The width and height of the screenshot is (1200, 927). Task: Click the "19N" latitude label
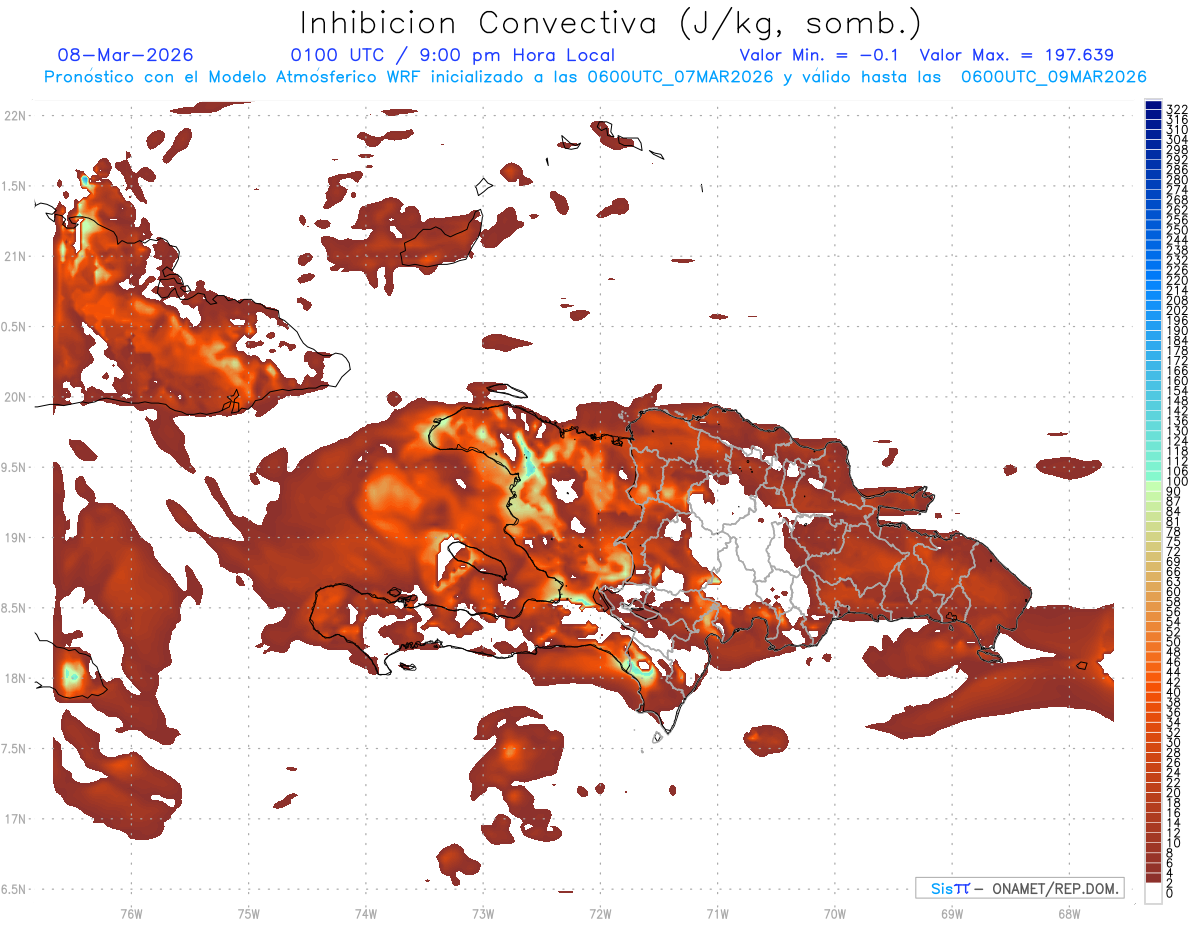click(x=15, y=538)
